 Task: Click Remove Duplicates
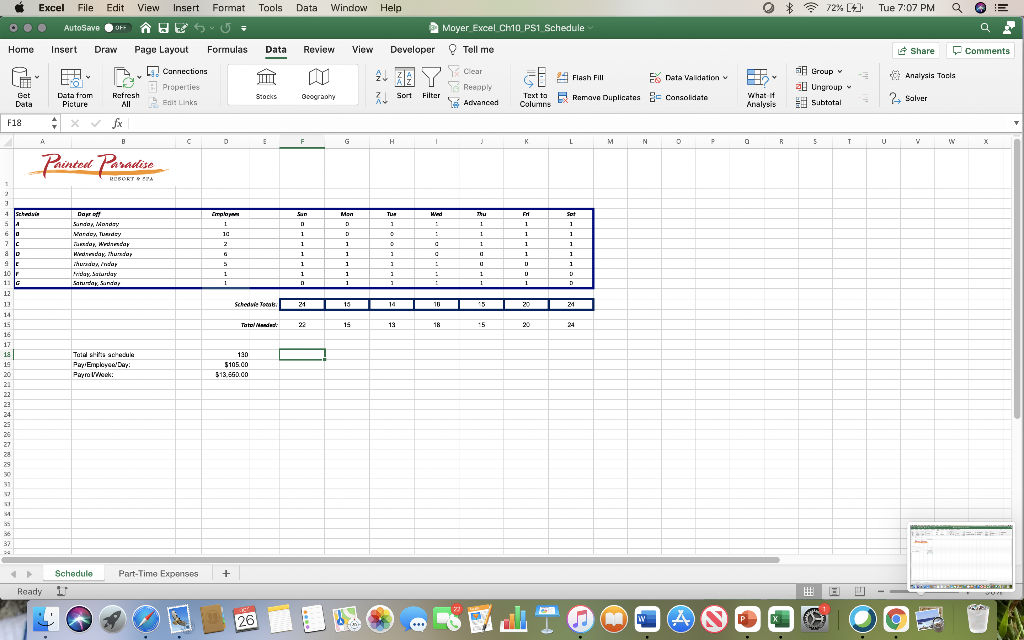click(599, 97)
